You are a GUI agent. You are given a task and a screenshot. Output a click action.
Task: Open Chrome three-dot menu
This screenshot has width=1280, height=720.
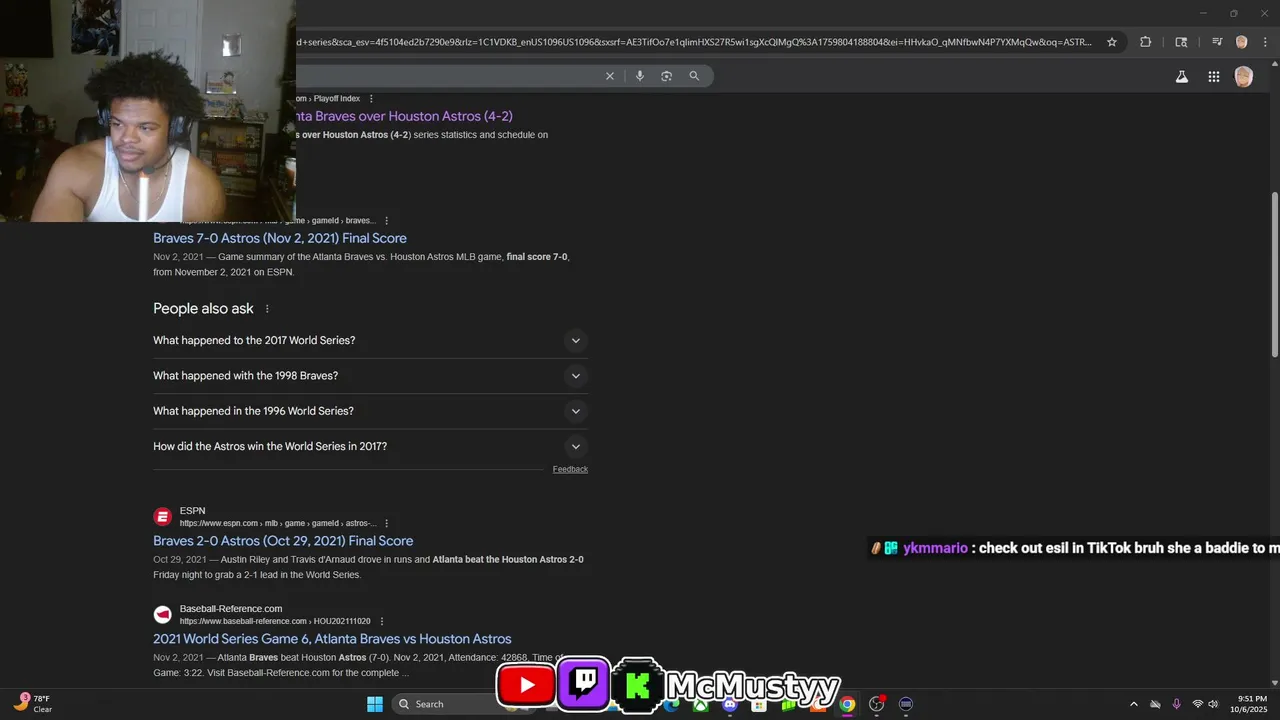pyautogui.click(x=1265, y=42)
